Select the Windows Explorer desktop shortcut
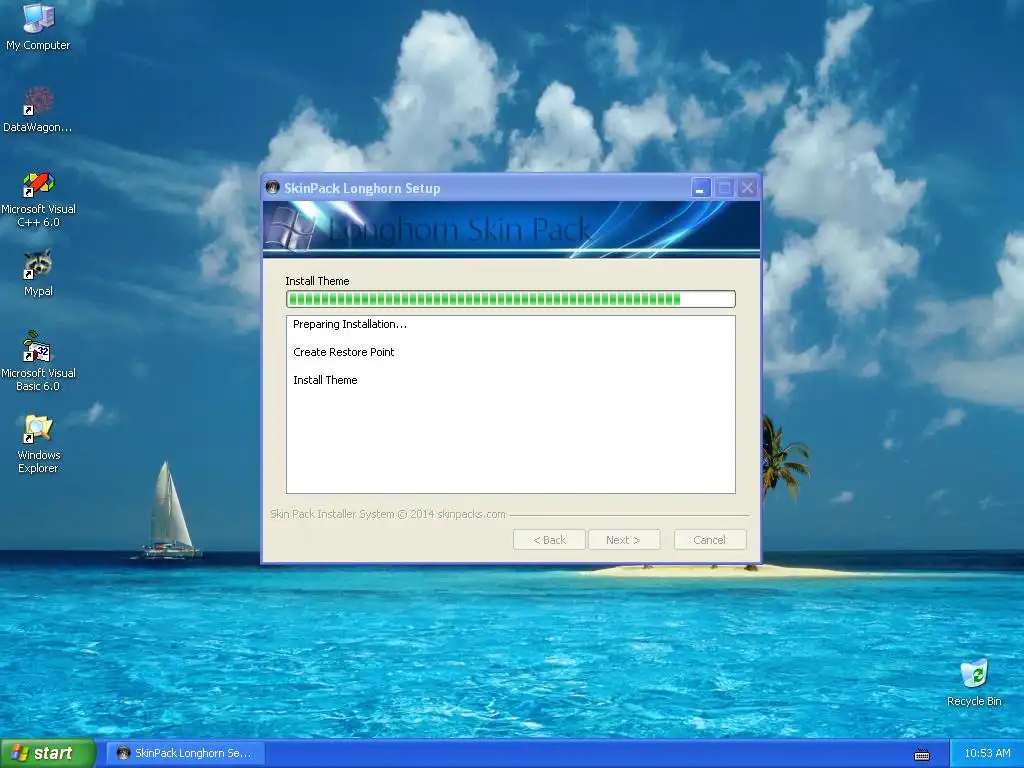 coord(38,444)
